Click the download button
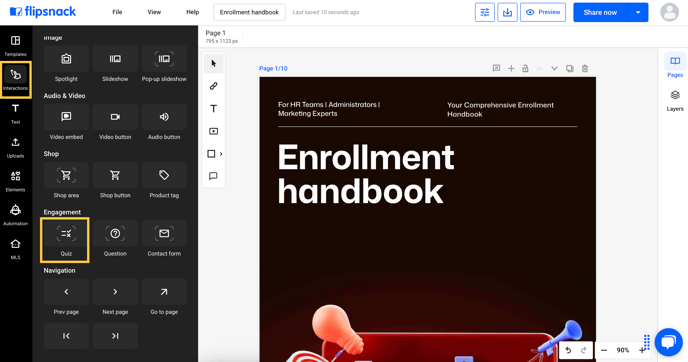Screen dimensions: 688x362 click(507, 12)
